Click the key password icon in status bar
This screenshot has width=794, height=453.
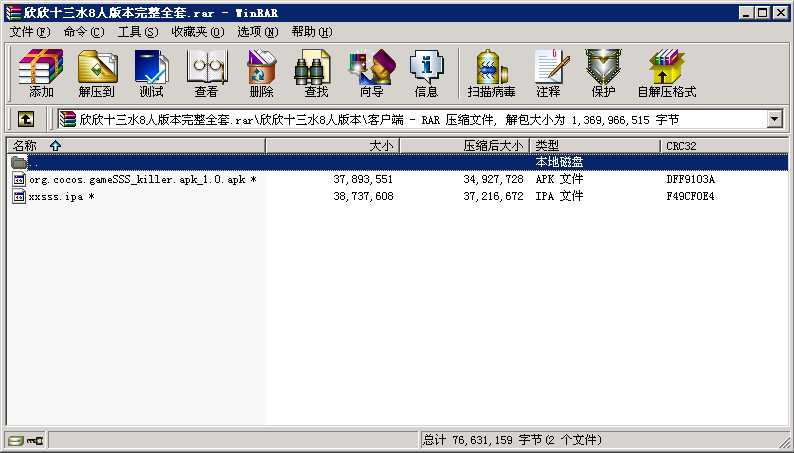[x=35, y=440]
